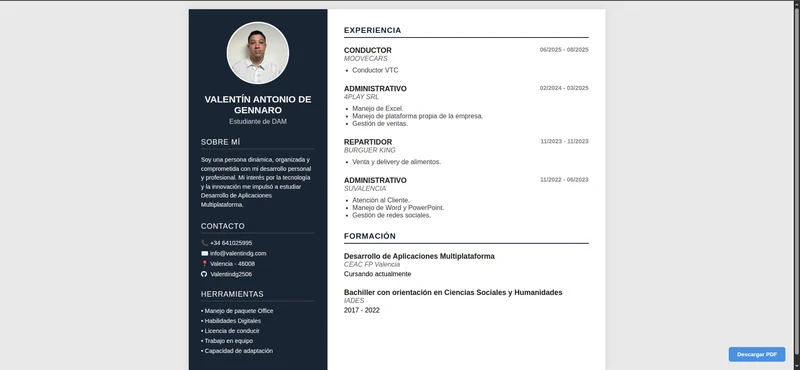
Task: Click the name Valentín Antonio De Gennaro
Action: click(258, 105)
